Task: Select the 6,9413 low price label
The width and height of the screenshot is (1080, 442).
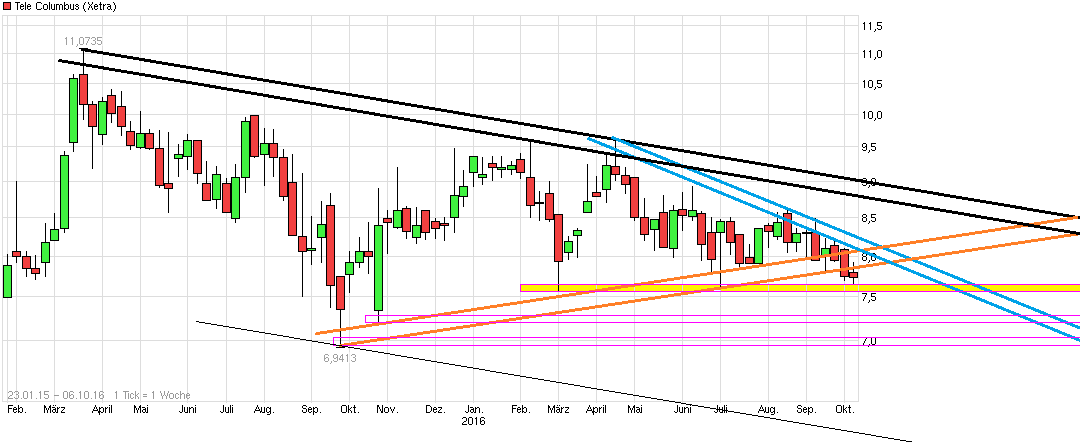Action: tap(340, 357)
